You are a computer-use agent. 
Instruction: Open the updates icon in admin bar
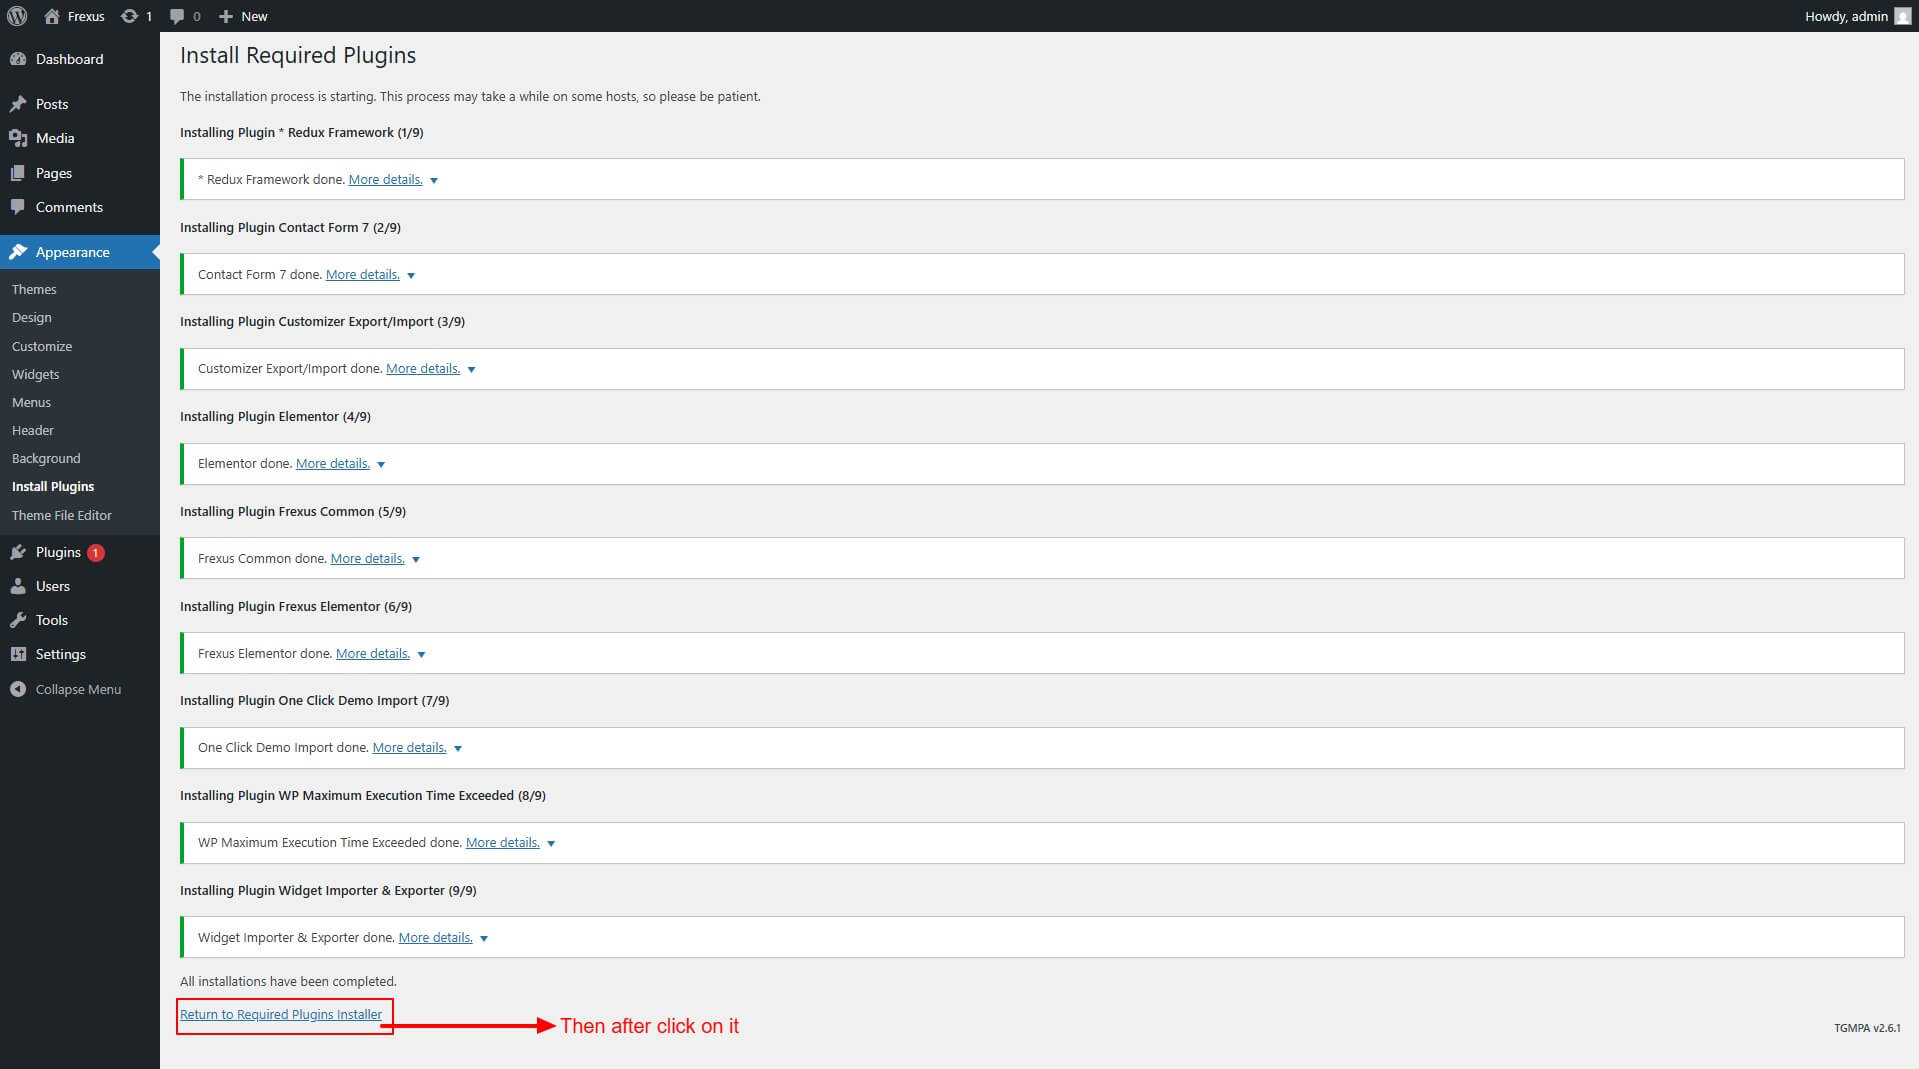(x=129, y=16)
